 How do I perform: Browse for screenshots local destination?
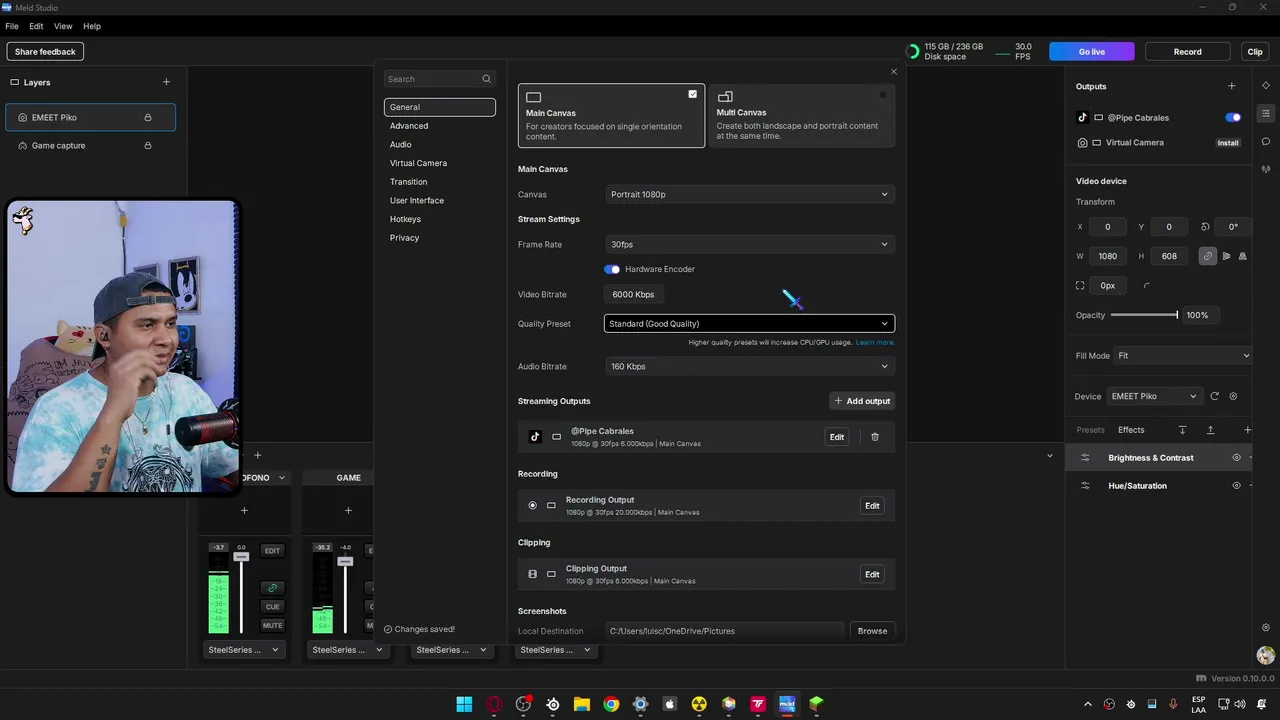872,631
